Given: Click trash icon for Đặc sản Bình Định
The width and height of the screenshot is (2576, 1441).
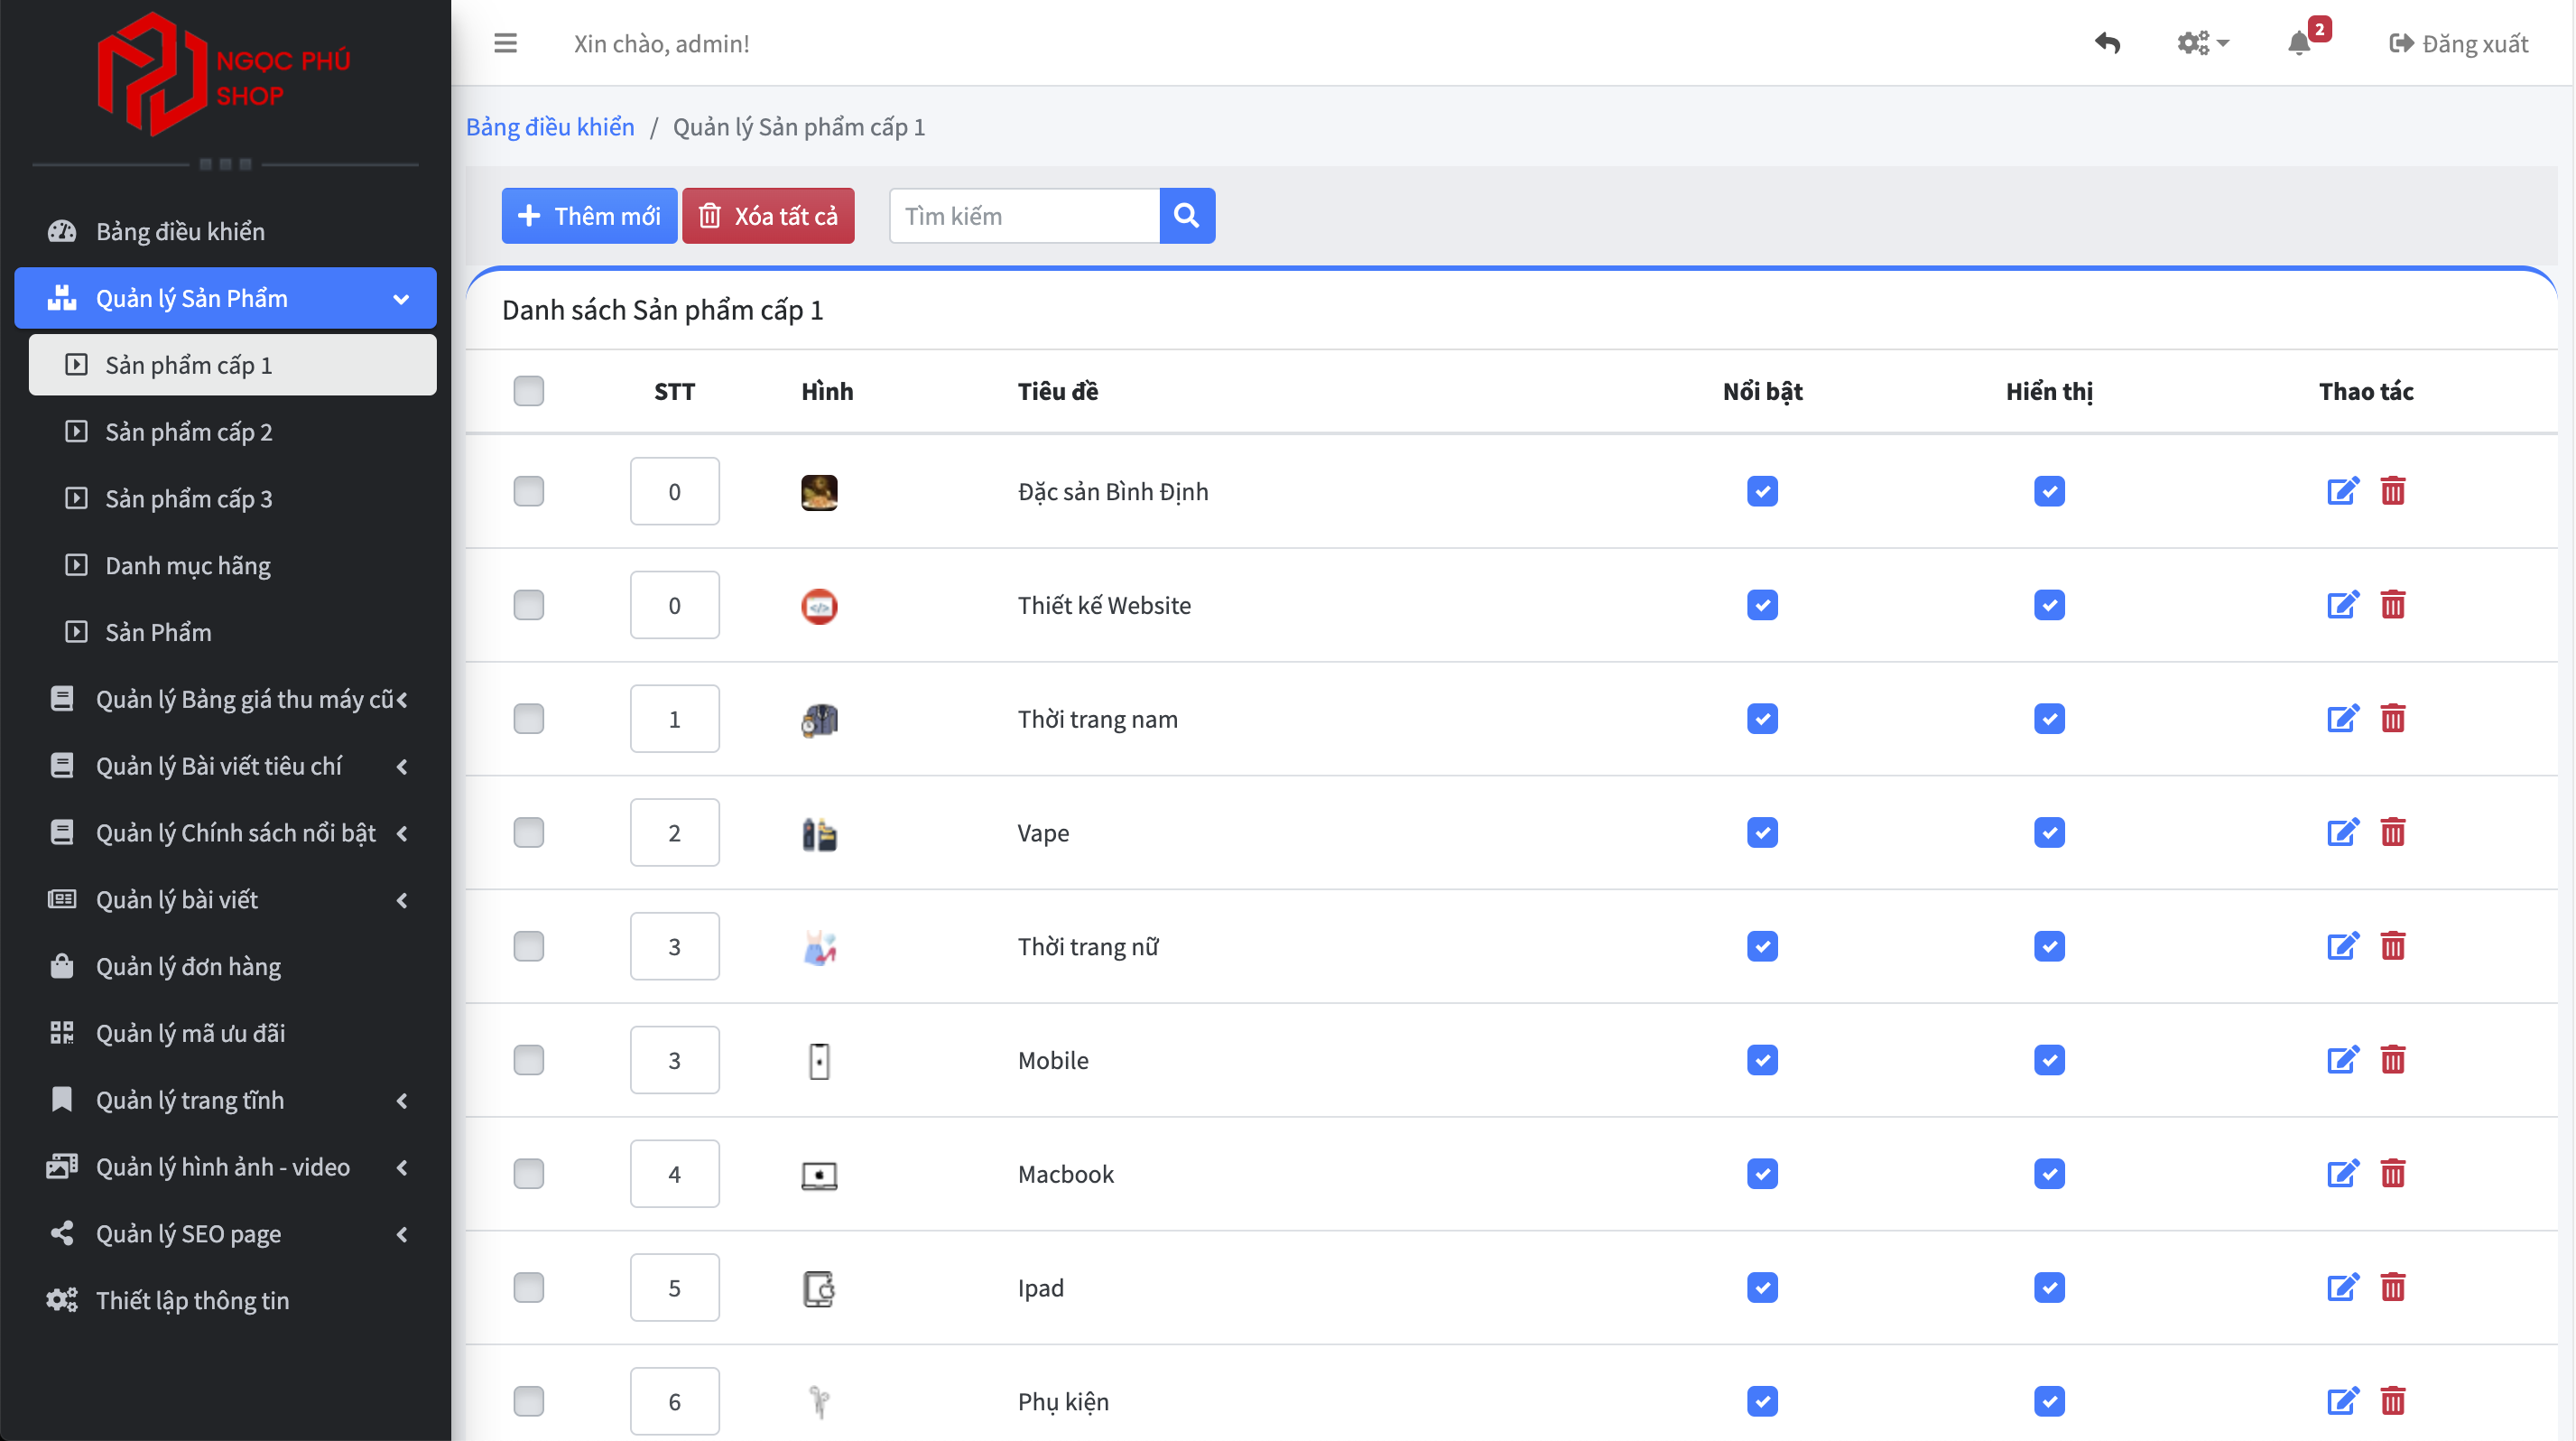Looking at the screenshot, I should click(2393, 491).
